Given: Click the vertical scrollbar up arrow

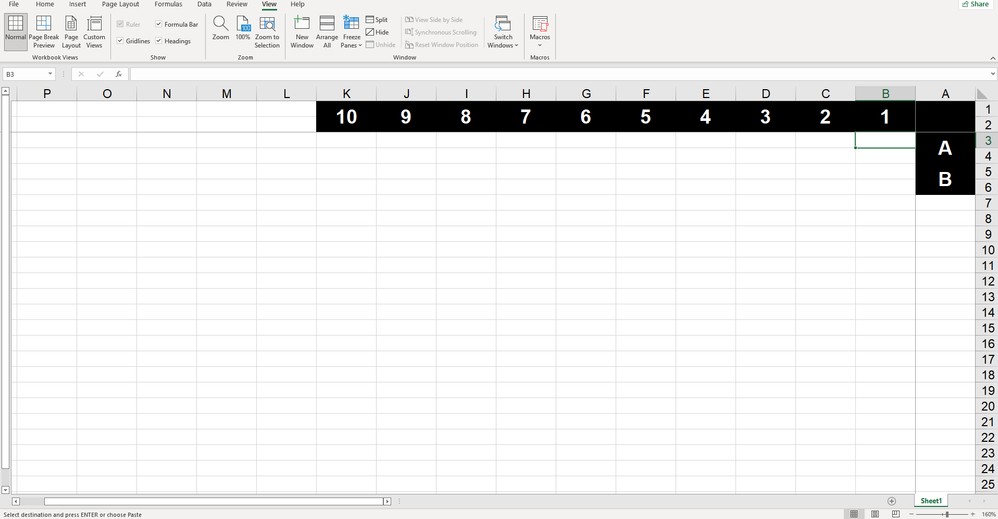Looking at the screenshot, I should click(5, 91).
